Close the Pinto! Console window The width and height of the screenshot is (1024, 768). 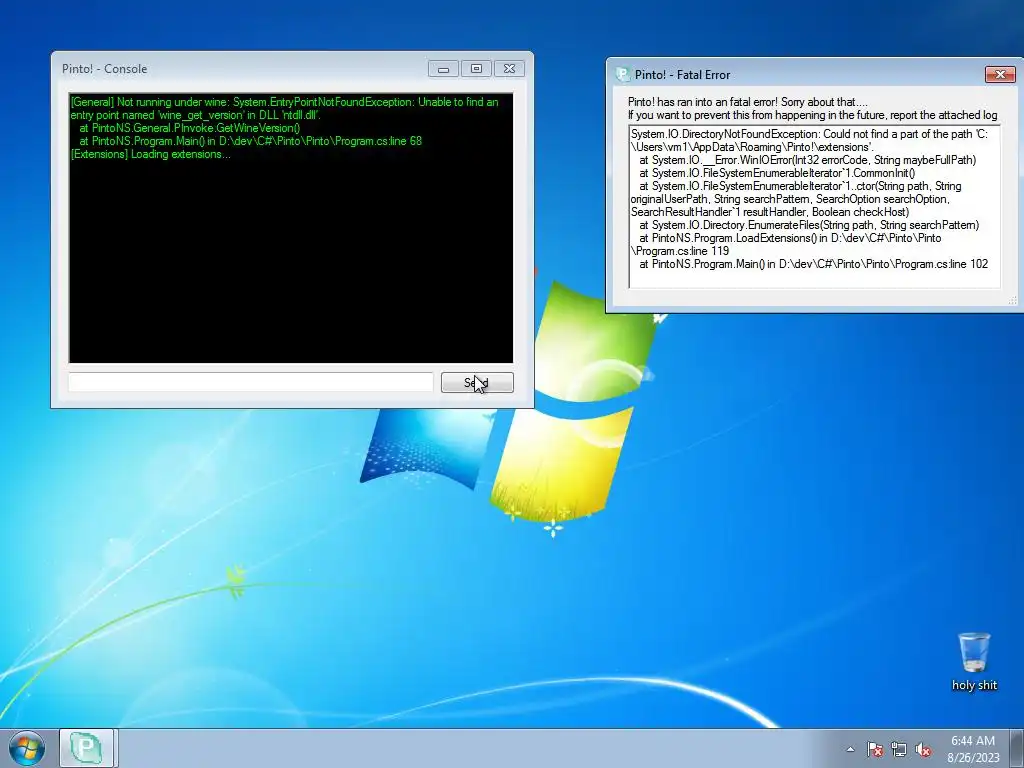[509, 69]
